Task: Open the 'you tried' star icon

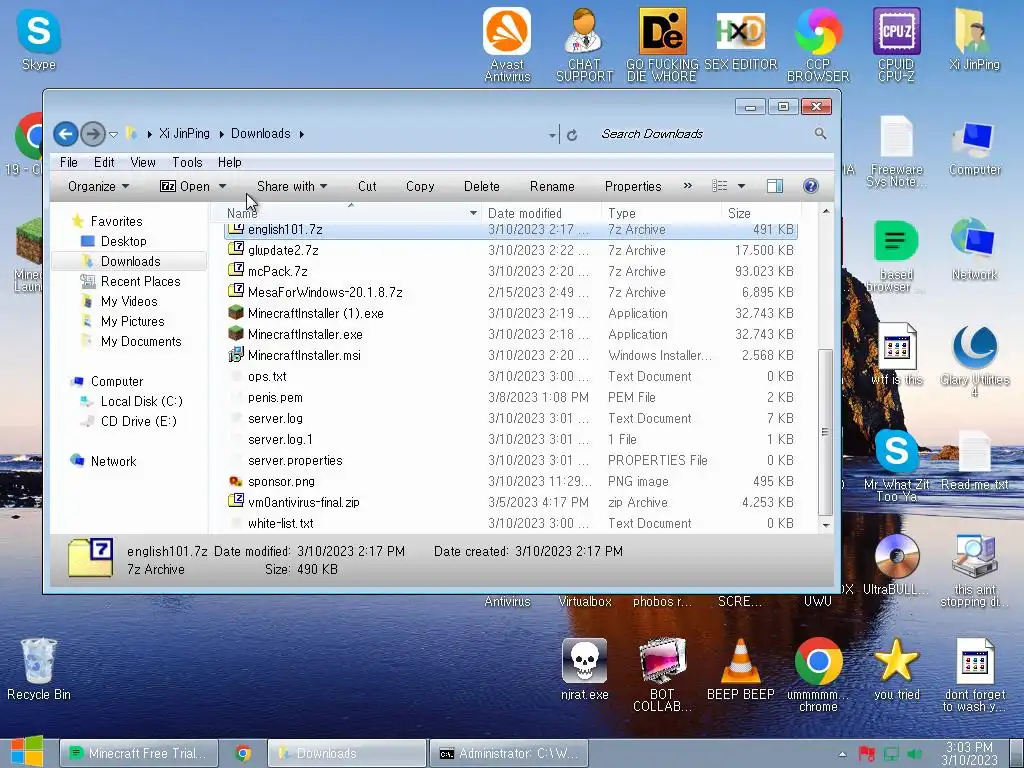Action: [896, 669]
